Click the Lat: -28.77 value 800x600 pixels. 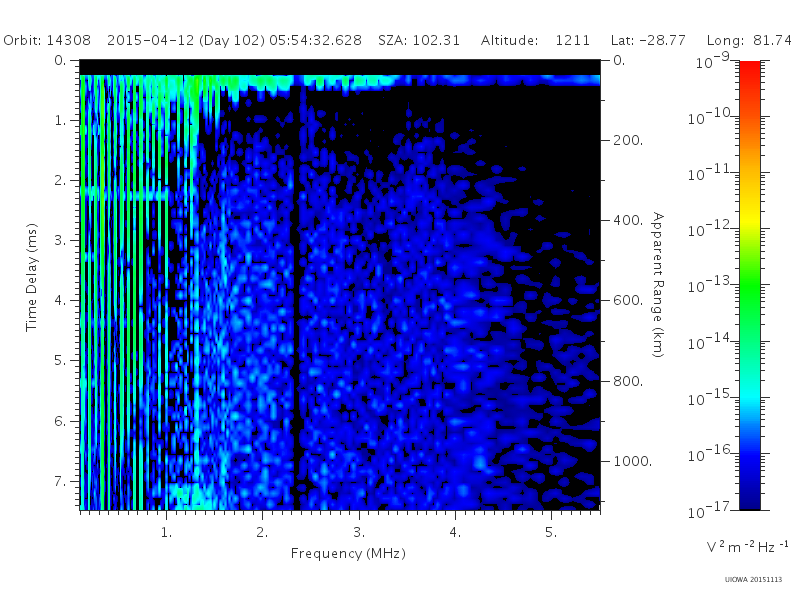[648, 40]
